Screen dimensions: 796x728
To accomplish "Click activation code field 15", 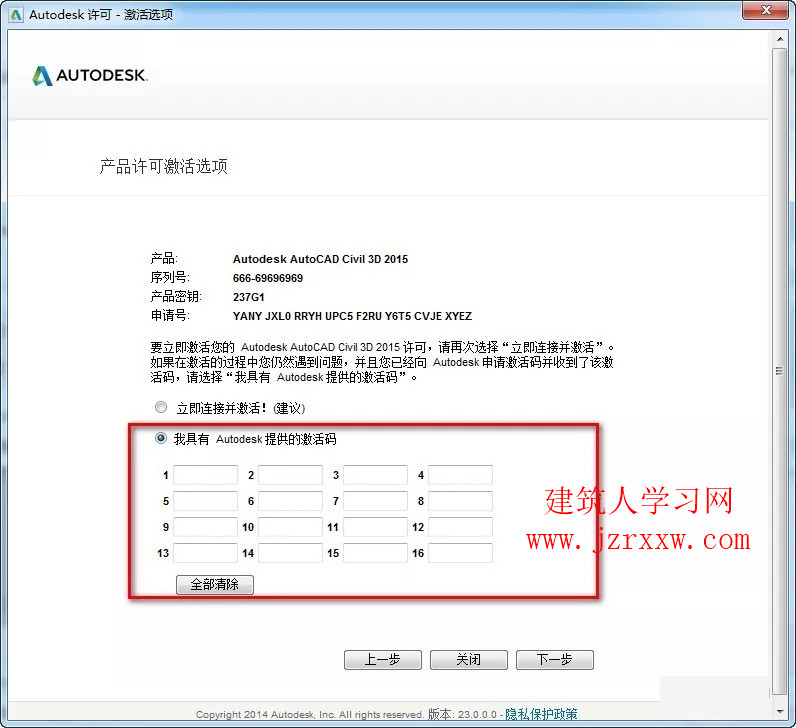I will click(375, 553).
